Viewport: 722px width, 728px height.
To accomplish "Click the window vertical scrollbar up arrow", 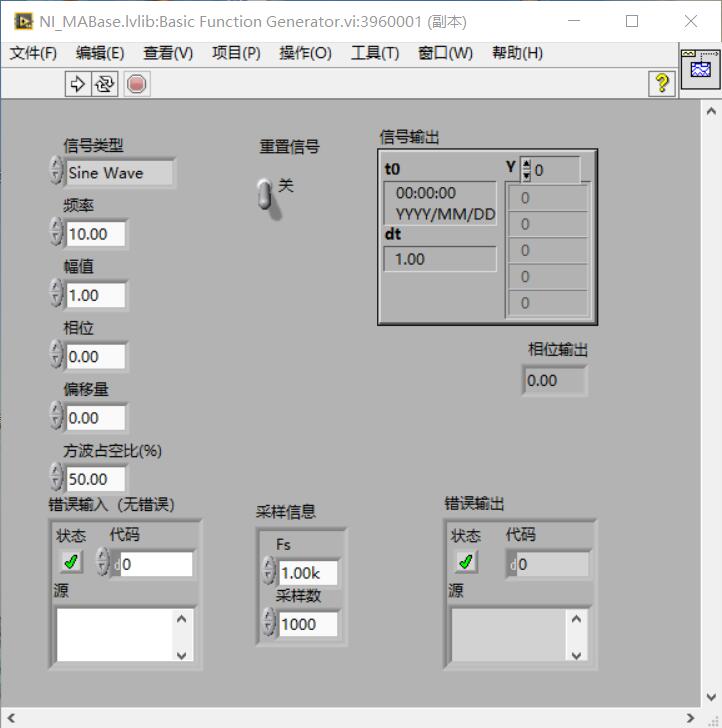I will (x=711, y=111).
